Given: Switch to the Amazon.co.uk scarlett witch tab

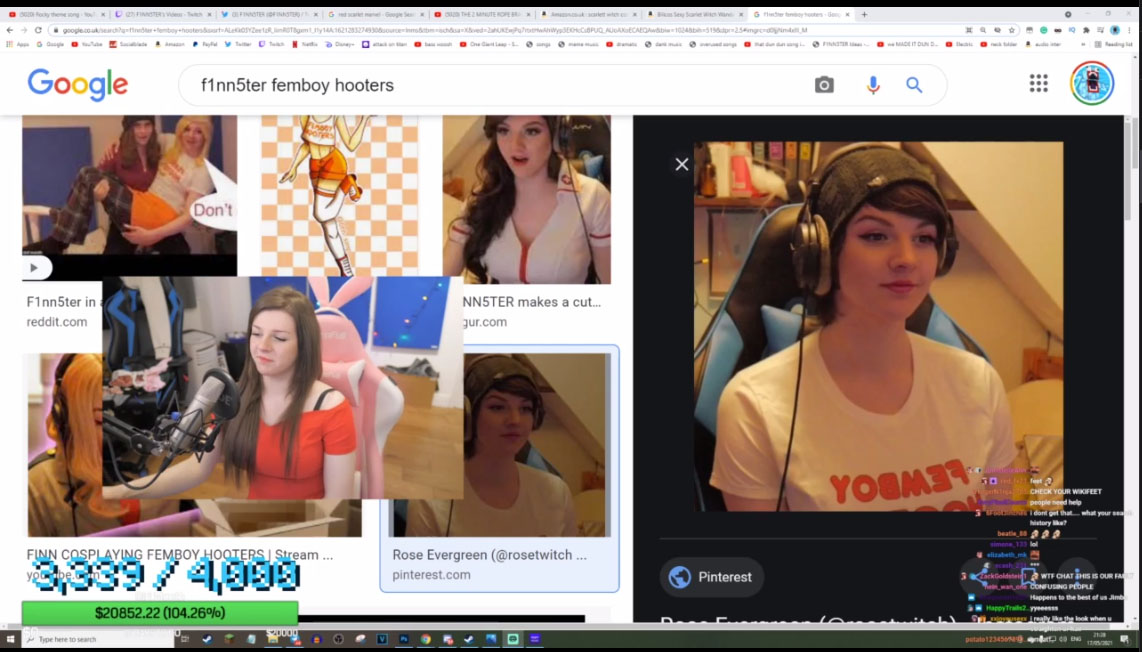Looking at the screenshot, I should coord(587,15).
